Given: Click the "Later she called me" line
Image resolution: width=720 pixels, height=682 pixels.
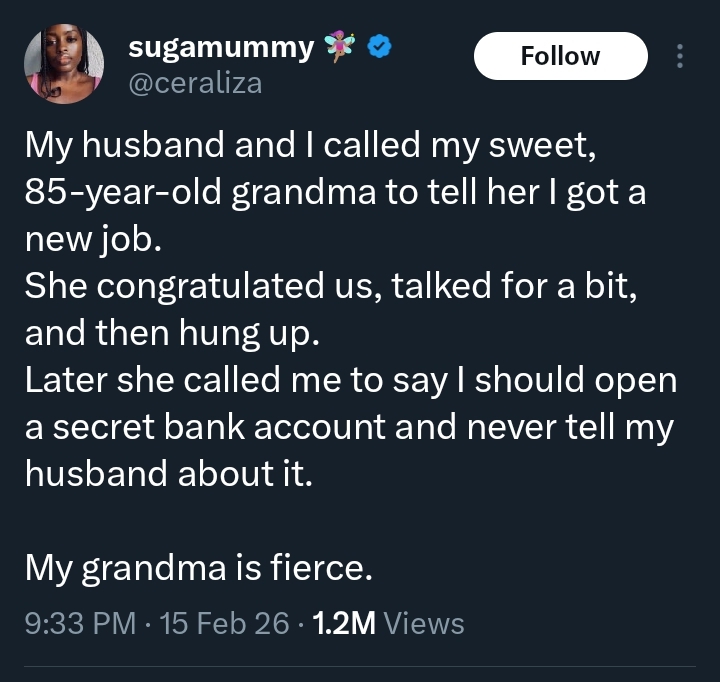Looking at the screenshot, I should pos(351,382).
